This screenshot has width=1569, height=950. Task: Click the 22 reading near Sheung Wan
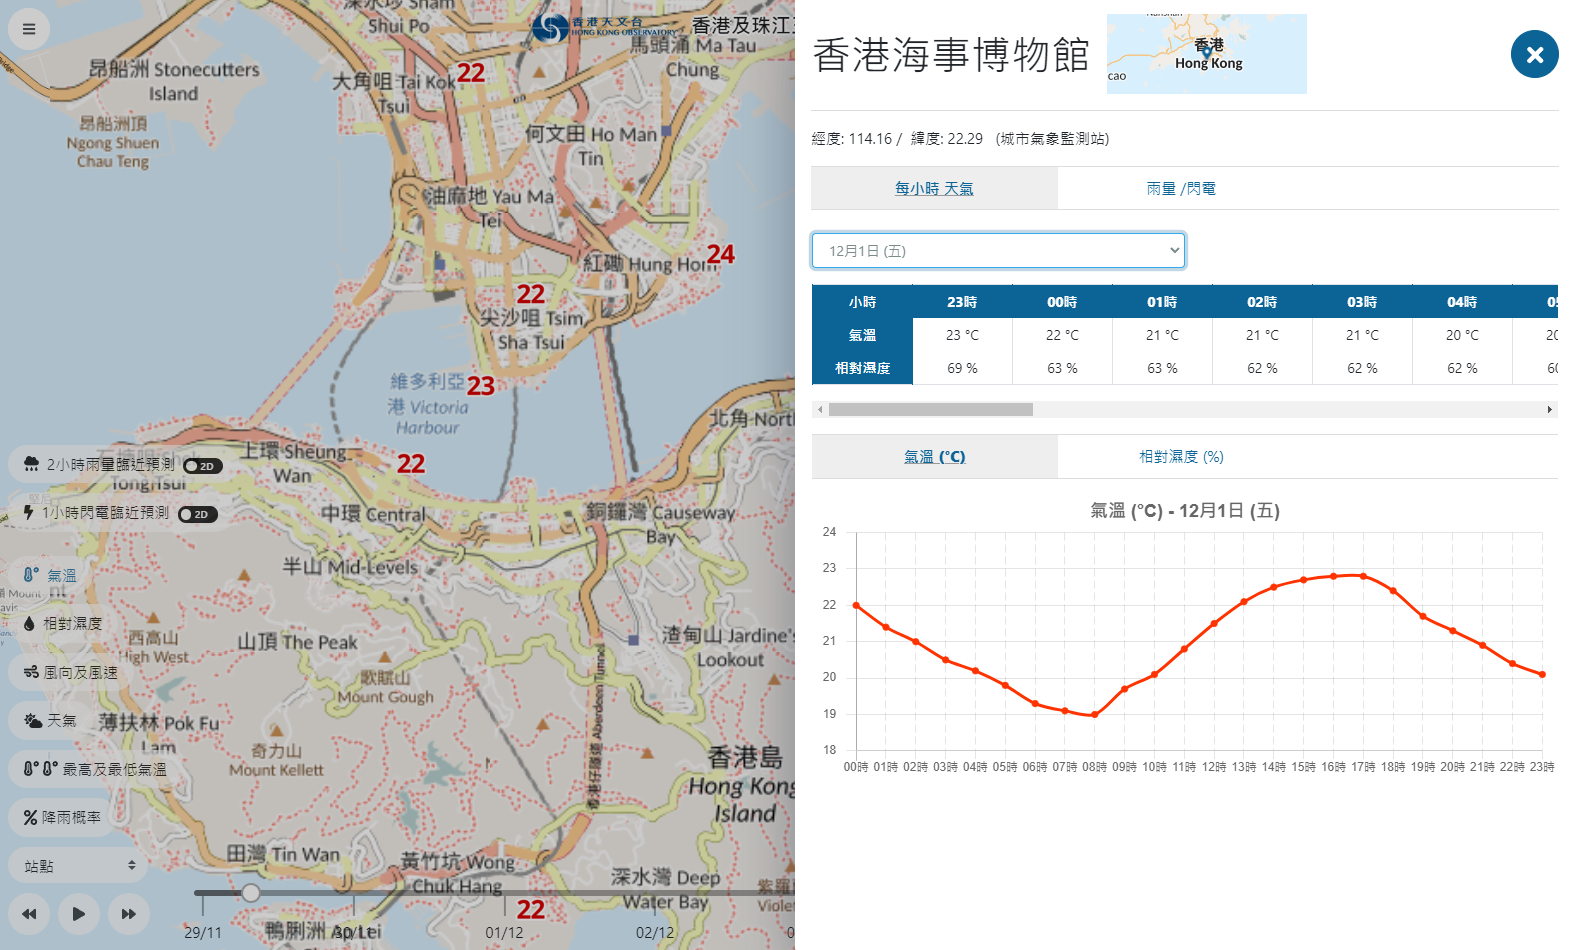coord(411,464)
